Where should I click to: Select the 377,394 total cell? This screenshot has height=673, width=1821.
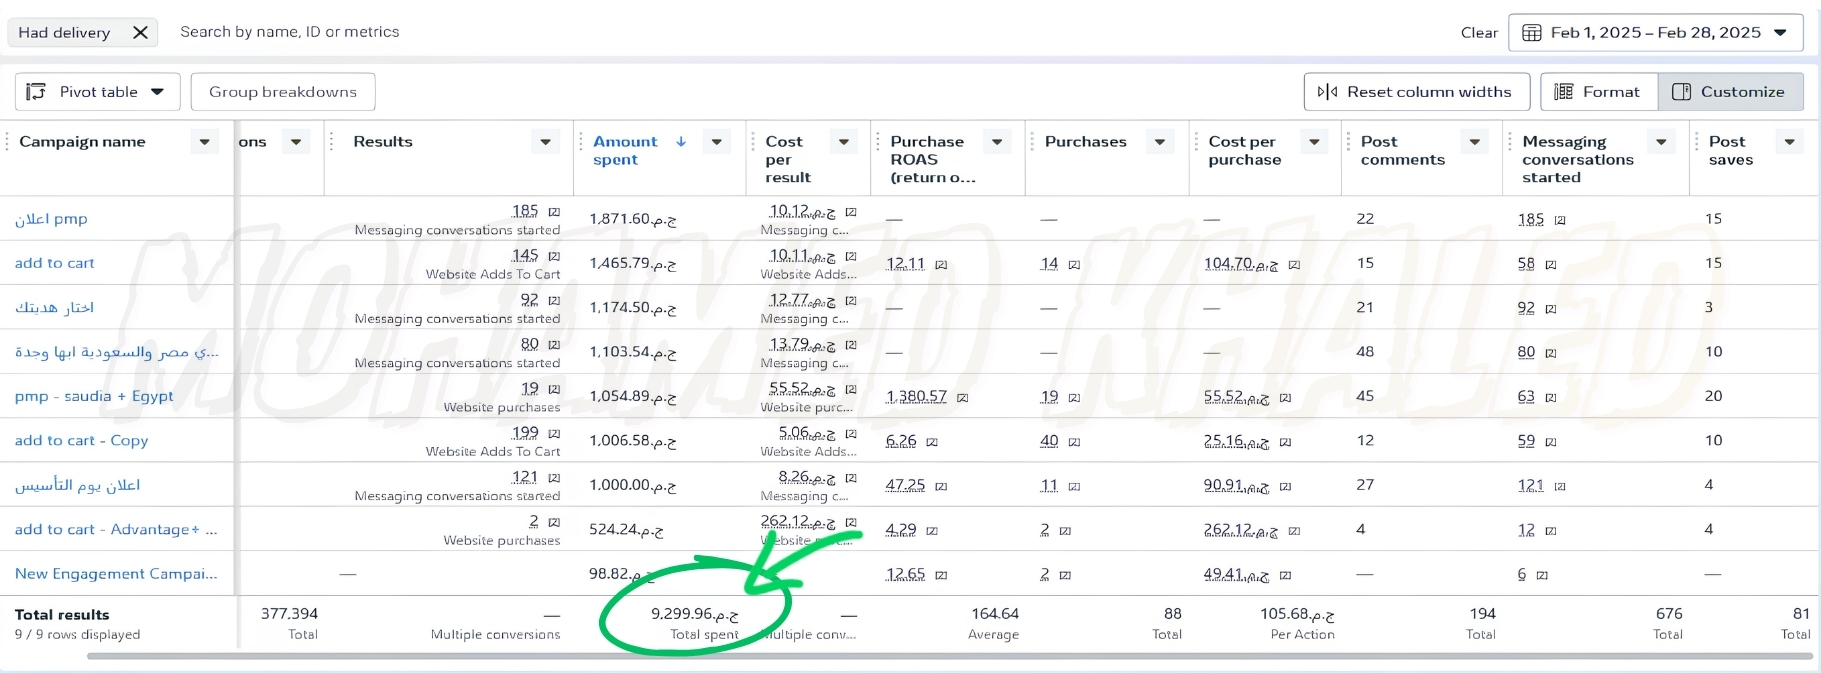[x=289, y=614]
